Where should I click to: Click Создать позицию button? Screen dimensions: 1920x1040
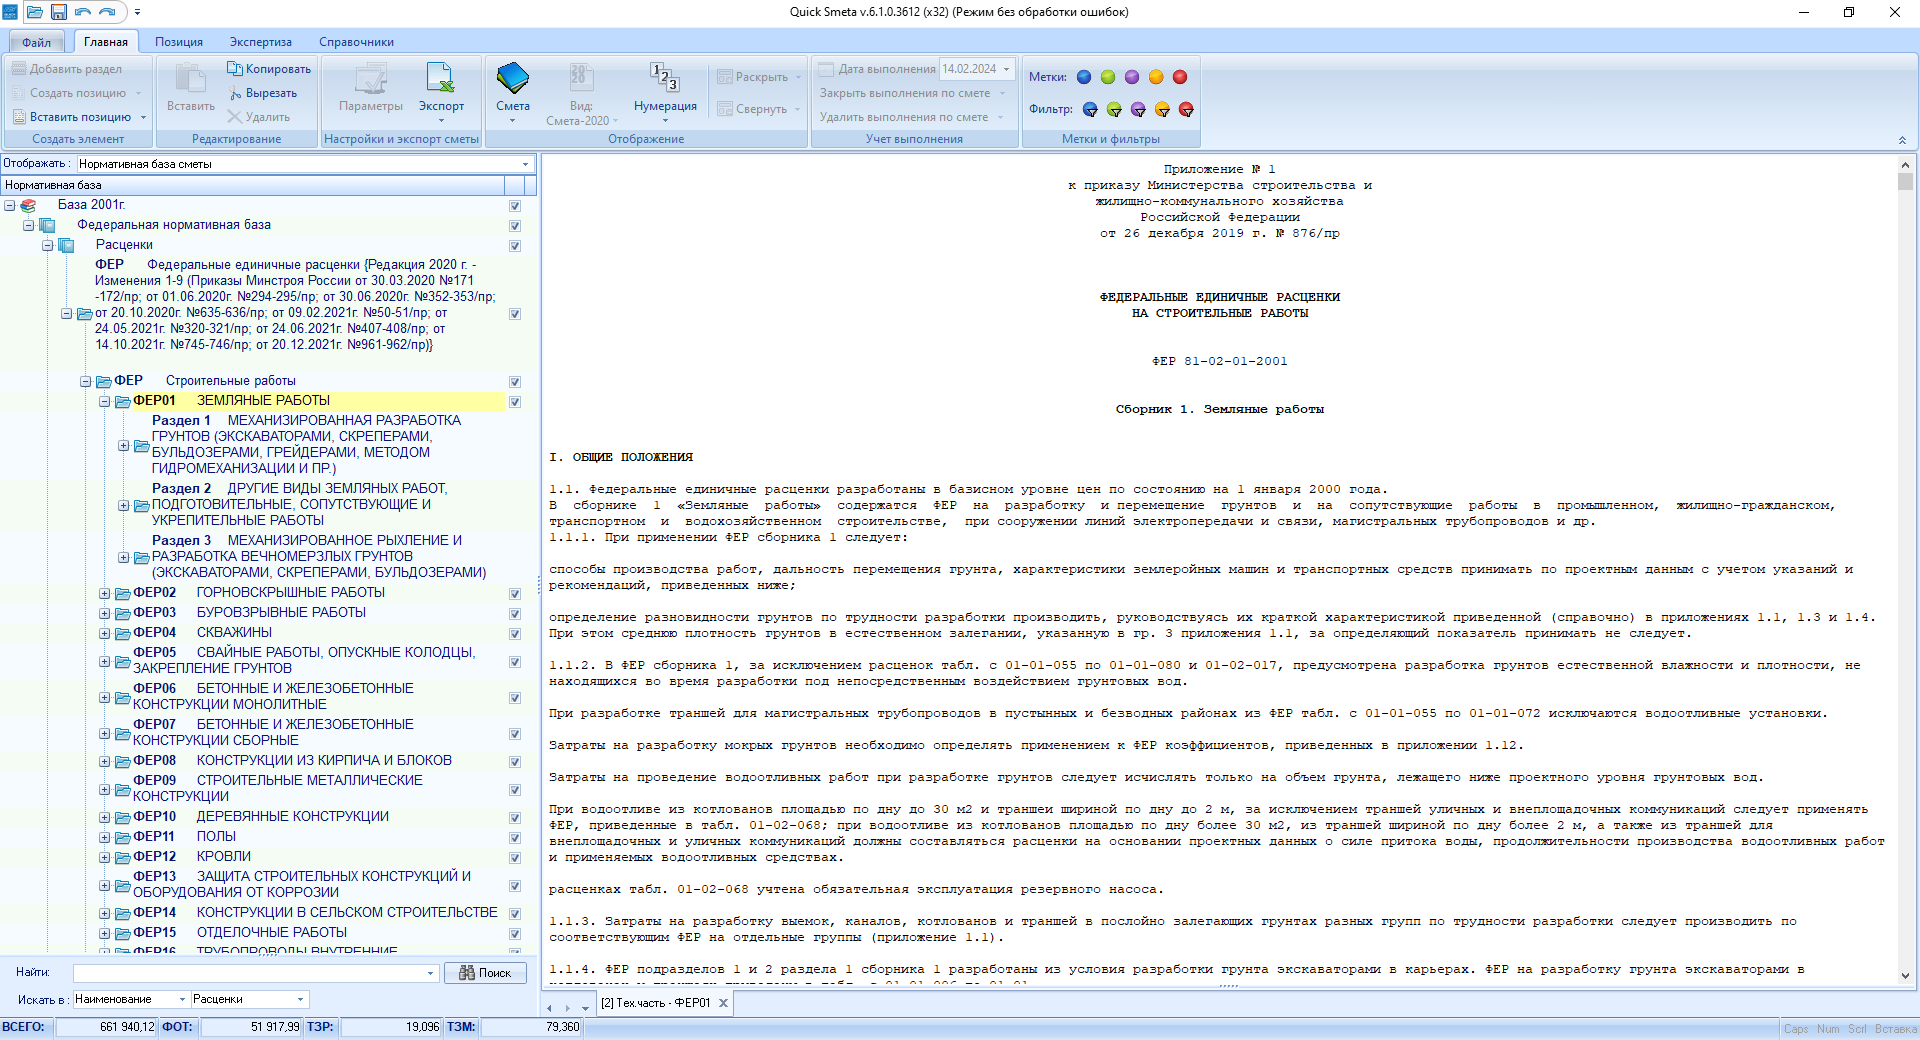click(x=78, y=93)
